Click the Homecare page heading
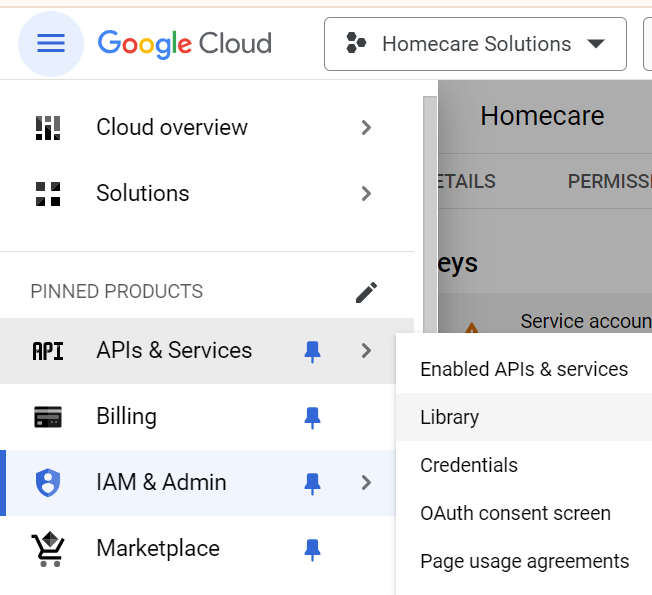The width and height of the screenshot is (652, 595). coord(542,116)
